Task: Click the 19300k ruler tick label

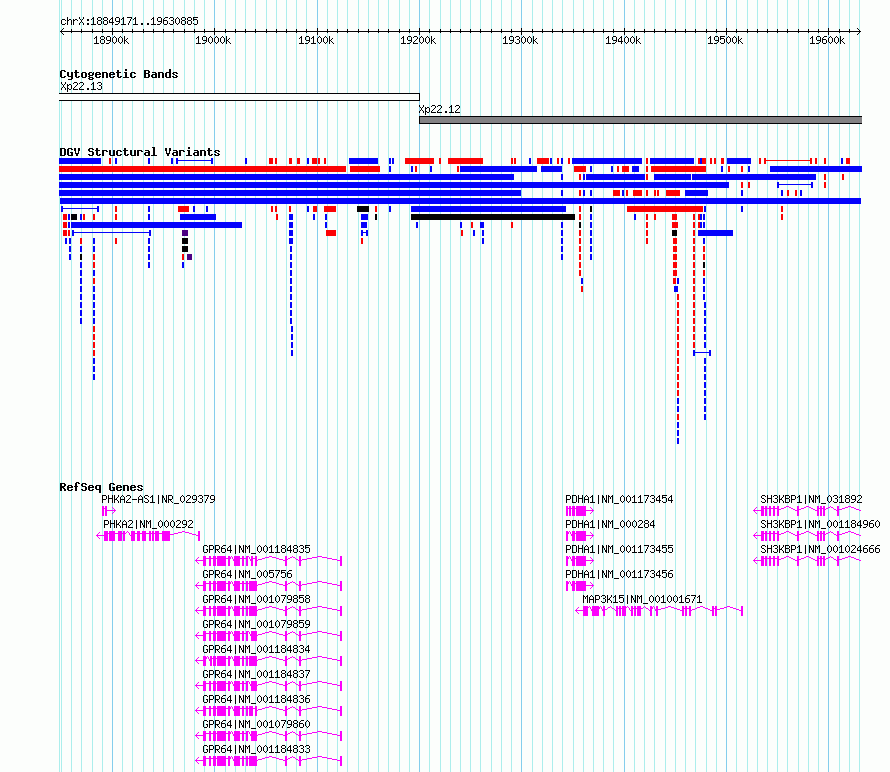Action: pyautogui.click(x=520, y=40)
